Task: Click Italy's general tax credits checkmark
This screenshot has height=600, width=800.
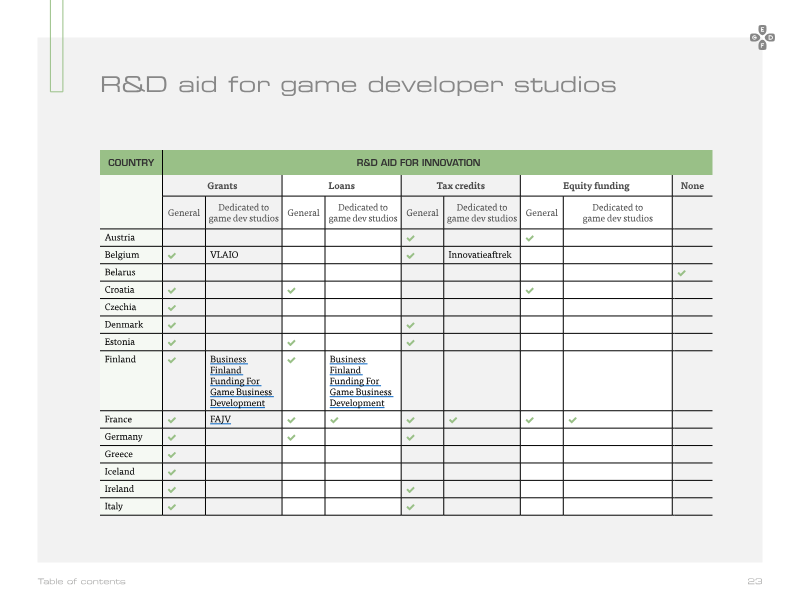Action: coord(411,507)
